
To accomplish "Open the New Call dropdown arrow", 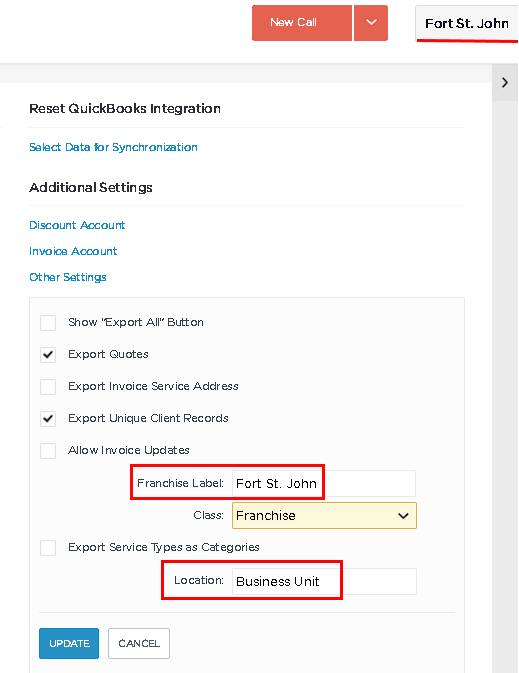I will tap(371, 23).
